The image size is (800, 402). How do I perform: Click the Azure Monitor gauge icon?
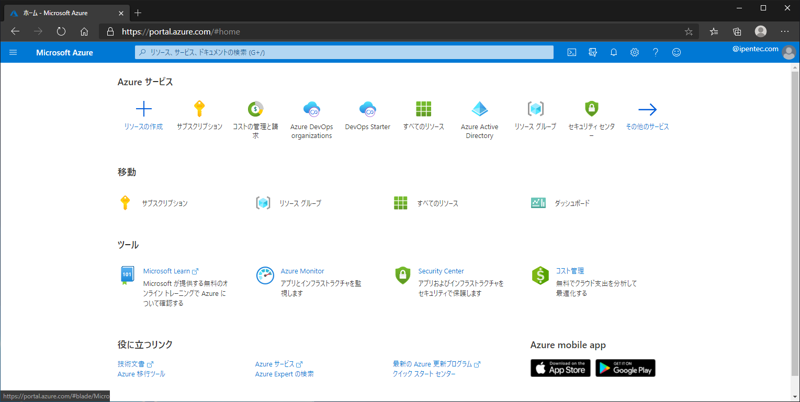(x=265, y=275)
